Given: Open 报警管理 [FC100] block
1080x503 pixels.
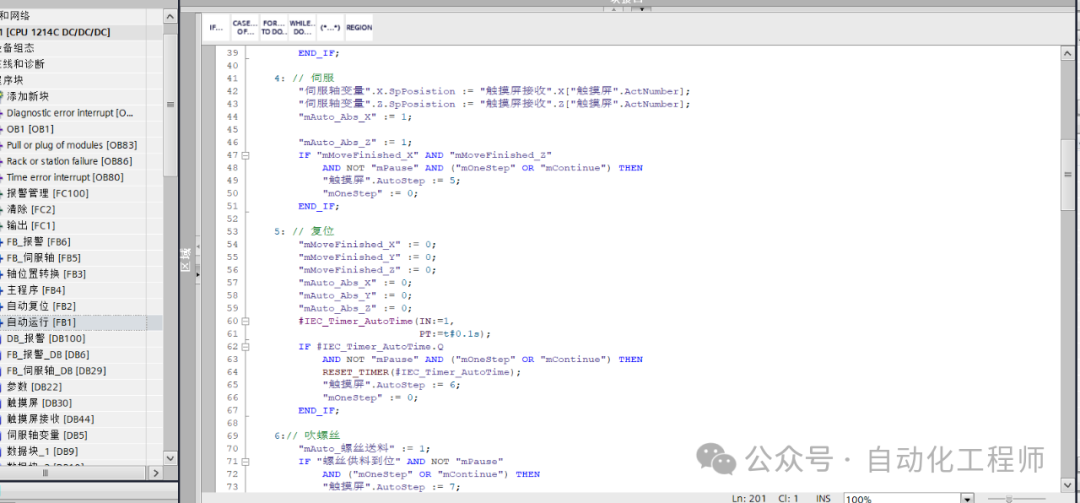Looking at the screenshot, I should [48, 194].
